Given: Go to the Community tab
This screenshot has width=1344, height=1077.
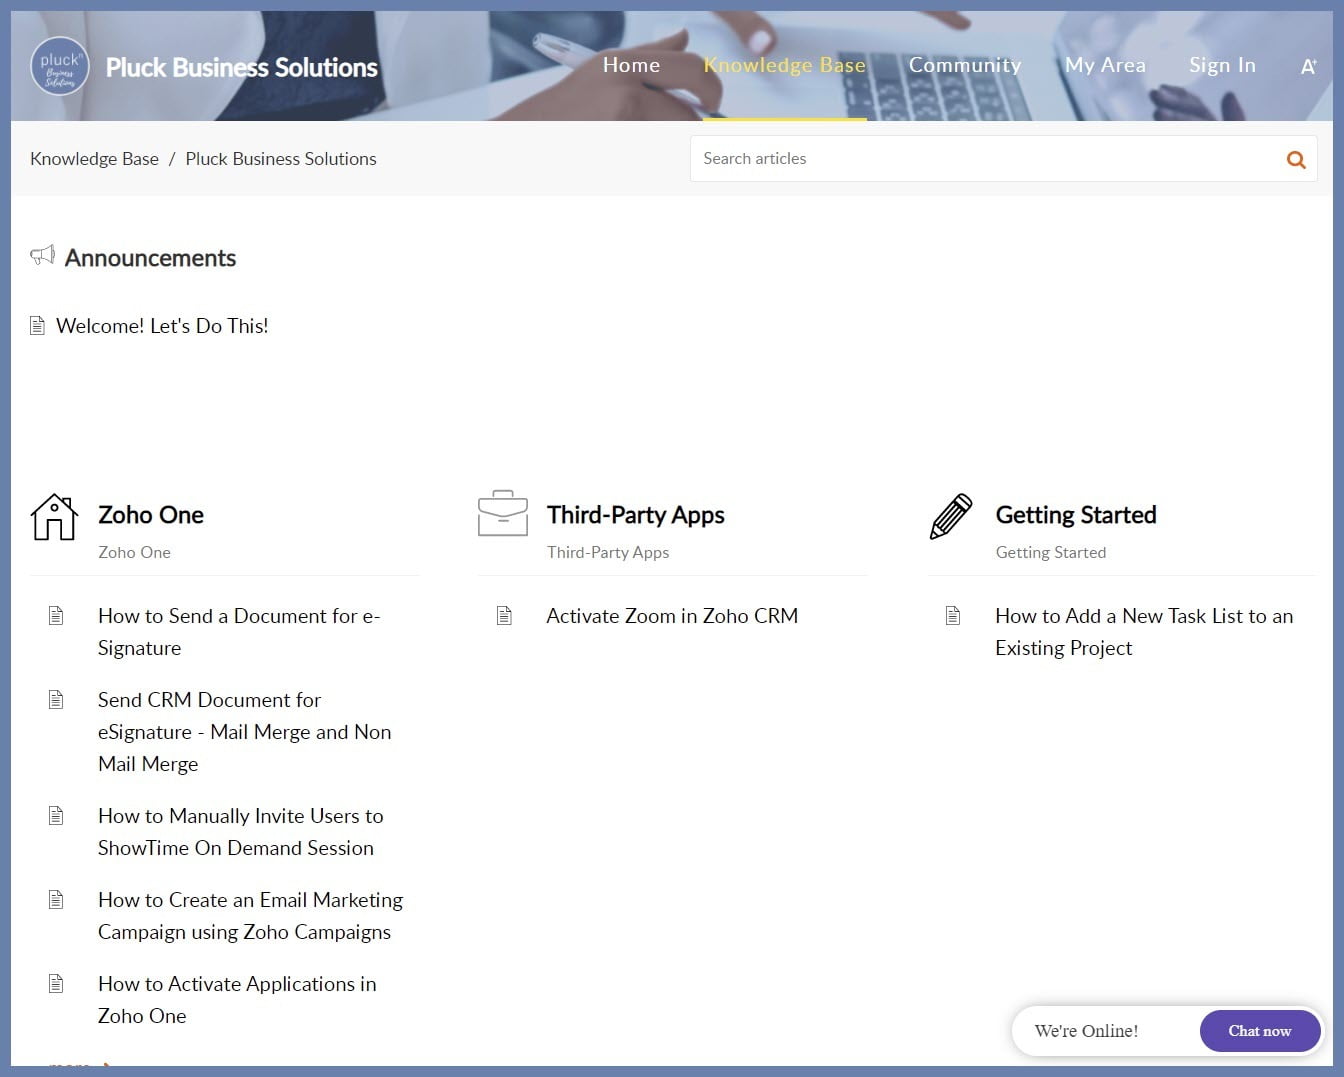Looking at the screenshot, I should click(x=965, y=65).
